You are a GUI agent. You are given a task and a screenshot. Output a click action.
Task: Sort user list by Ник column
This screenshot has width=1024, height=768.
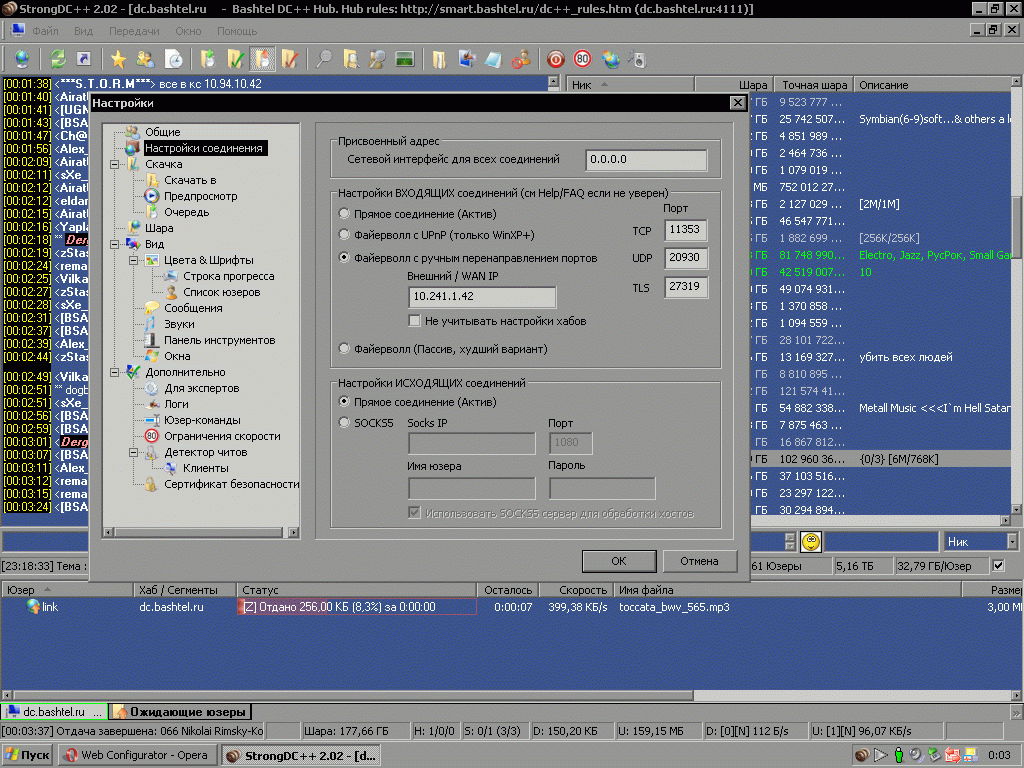point(630,85)
